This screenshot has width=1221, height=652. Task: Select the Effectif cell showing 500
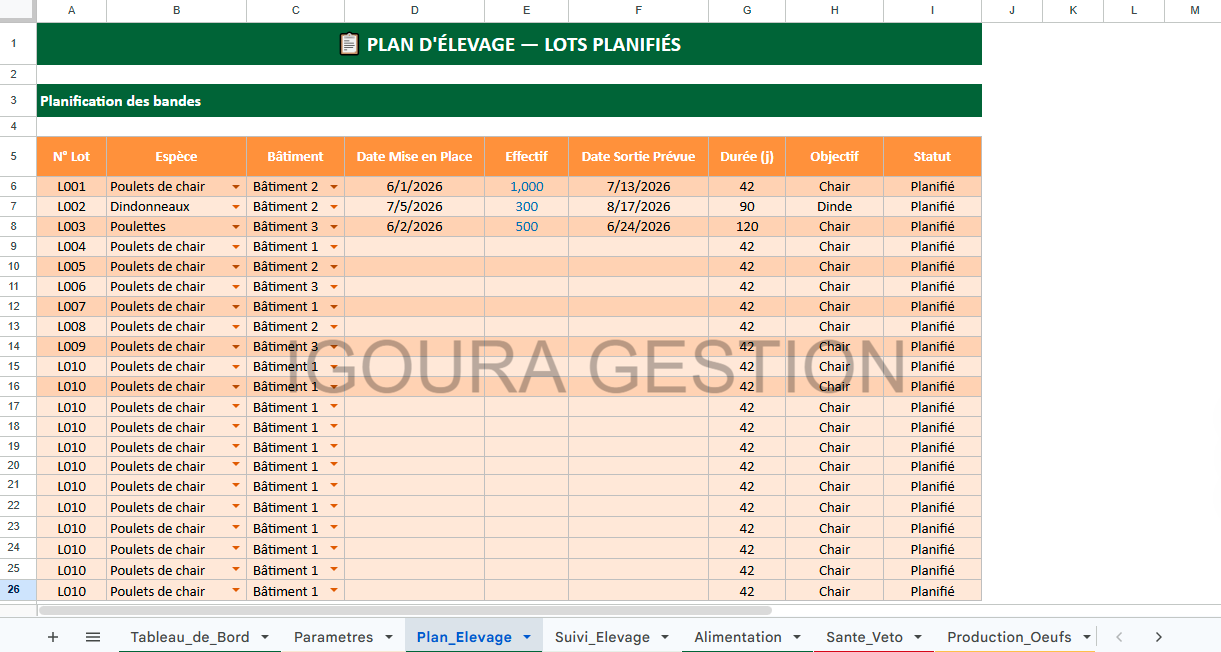click(527, 227)
